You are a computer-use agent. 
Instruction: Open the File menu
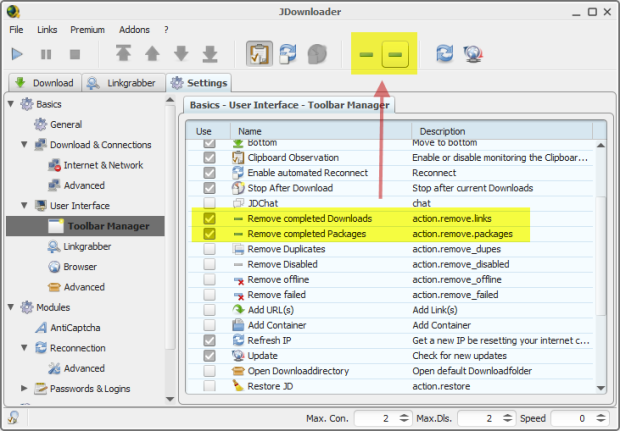pyautogui.click(x=16, y=30)
